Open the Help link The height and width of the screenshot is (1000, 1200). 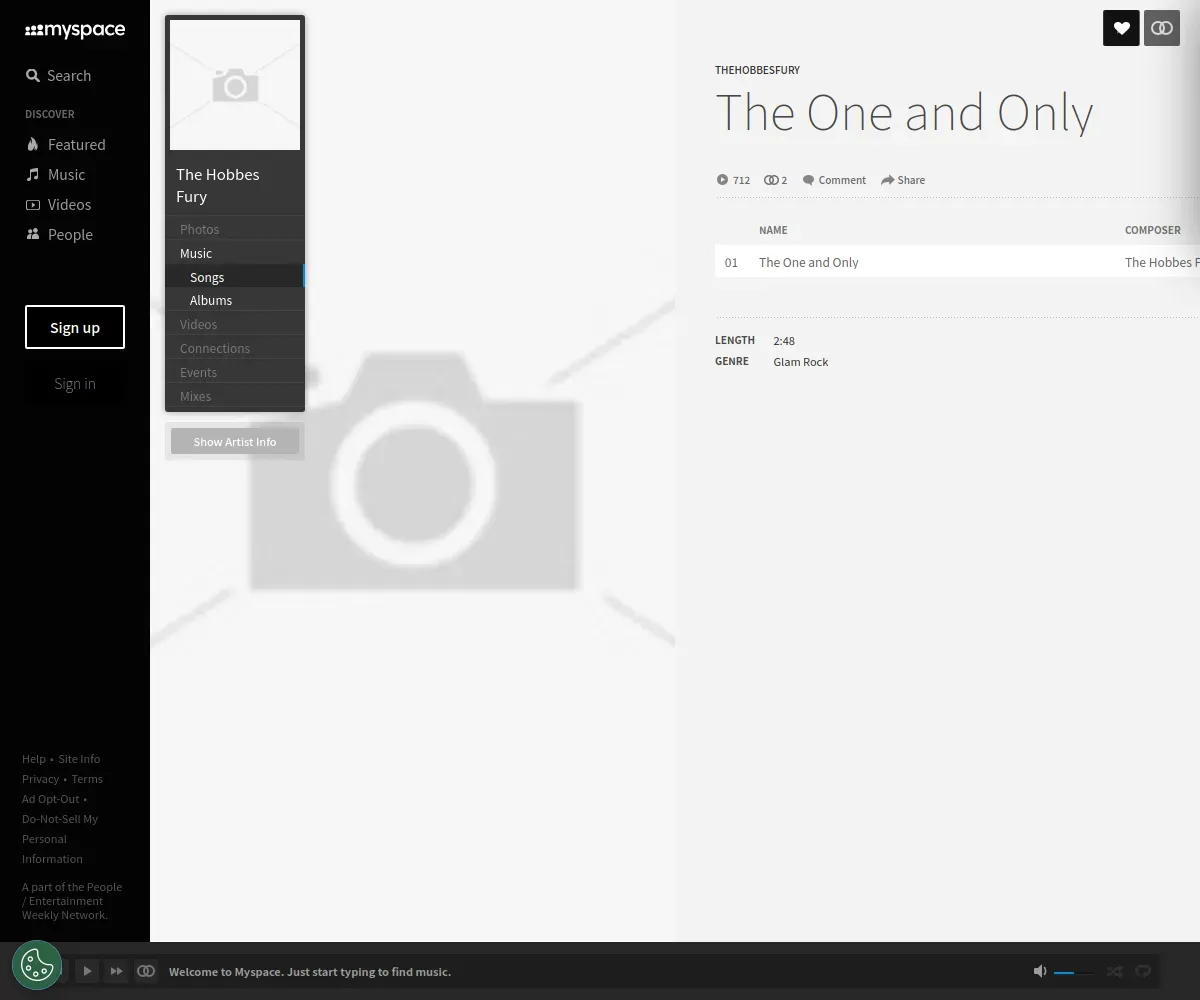[x=34, y=759]
